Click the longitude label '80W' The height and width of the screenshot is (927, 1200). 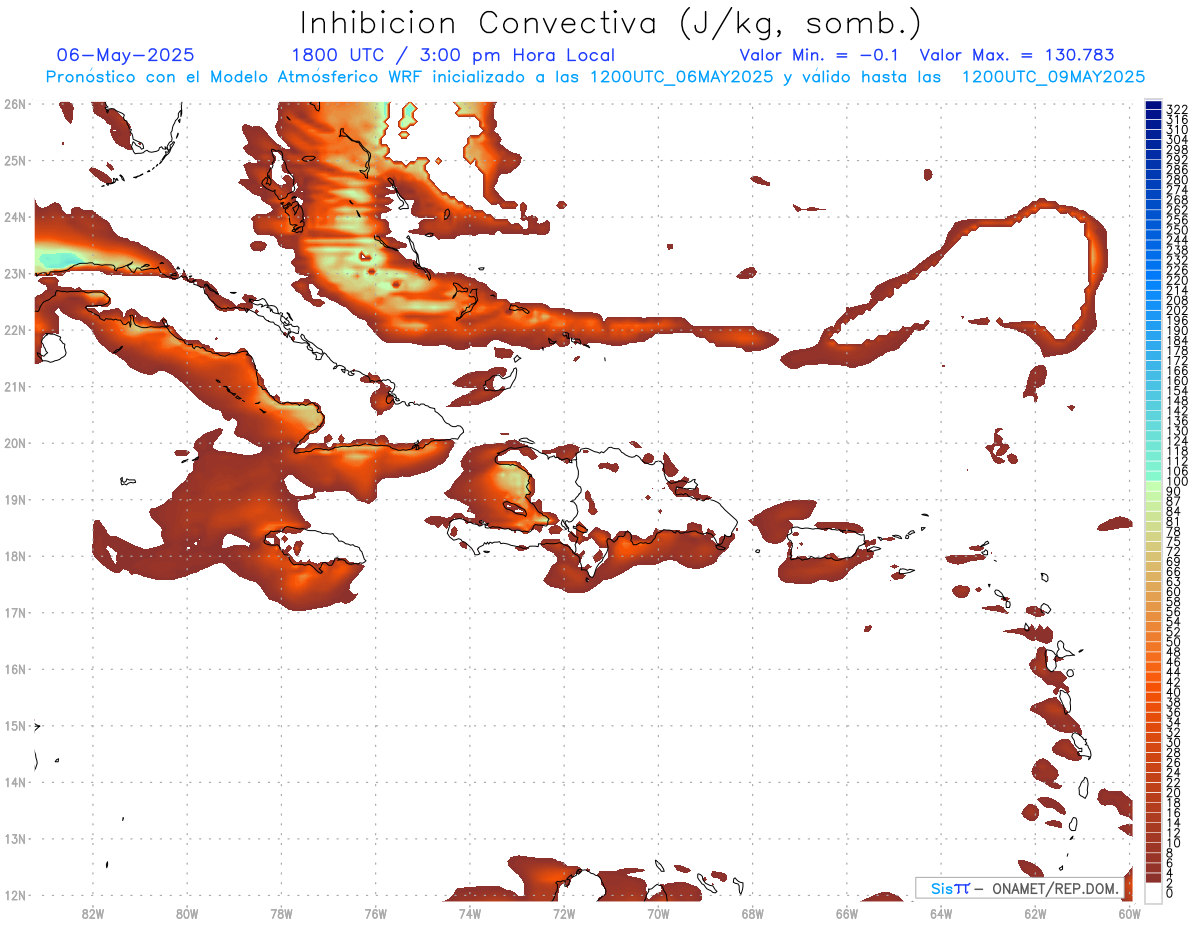coord(187,913)
